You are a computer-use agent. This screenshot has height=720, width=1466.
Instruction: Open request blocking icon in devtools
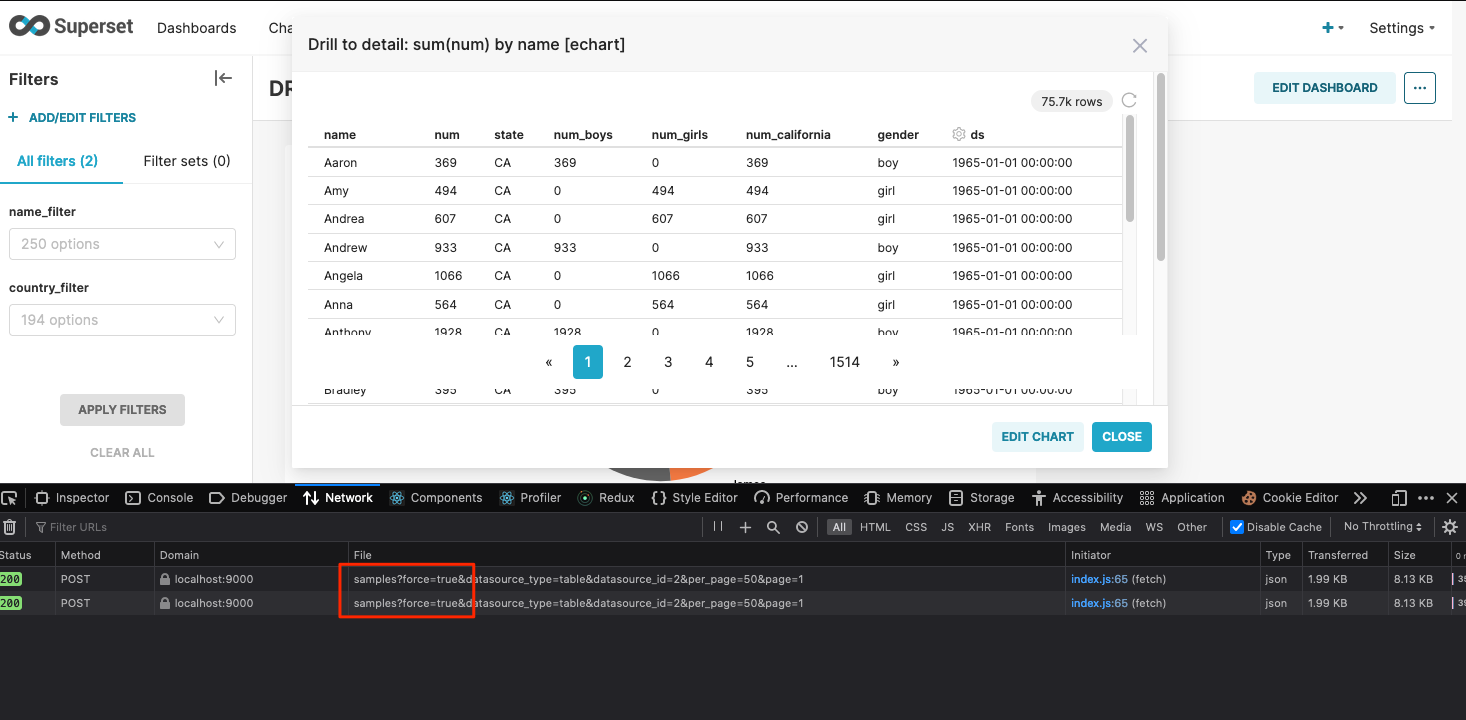pos(802,527)
